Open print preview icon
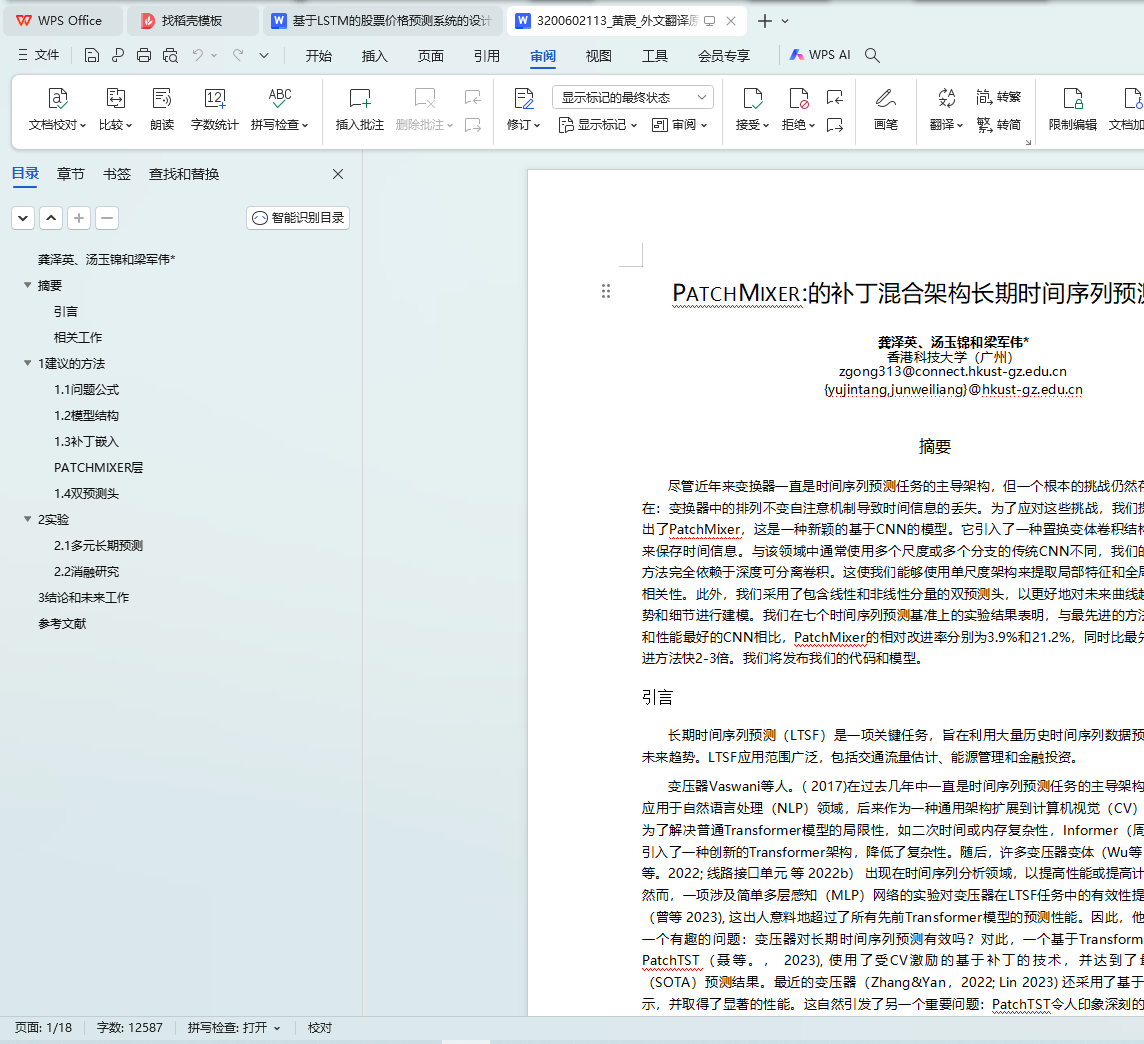This screenshot has width=1144, height=1044. pos(170,55)
